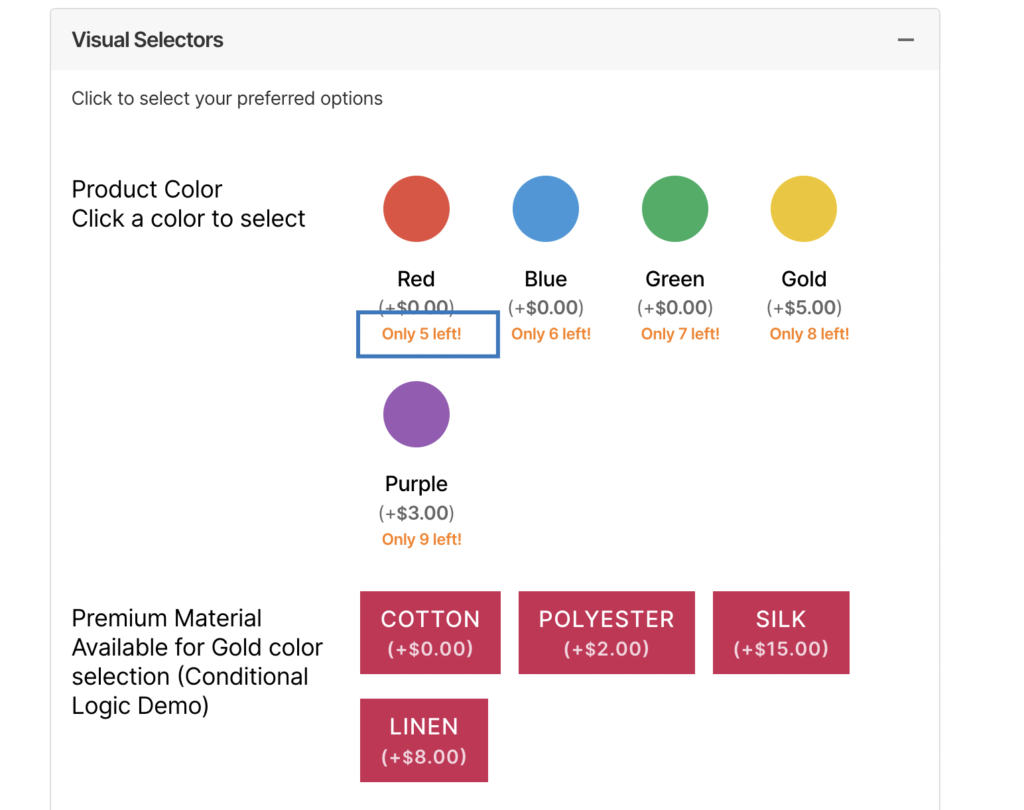The width and height of the screenshot is (1024, 810).
Task: Pick the Green color circle
Action: tap(675, 209)
